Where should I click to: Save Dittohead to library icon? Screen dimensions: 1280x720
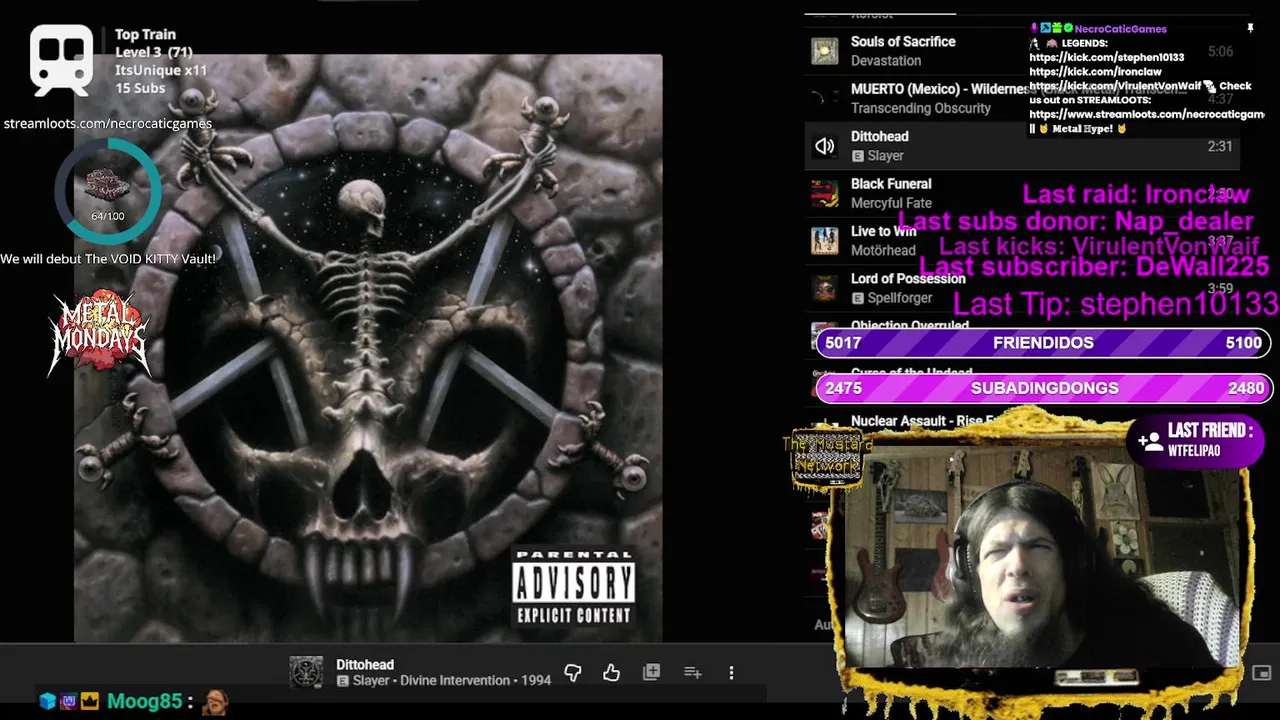651,672
